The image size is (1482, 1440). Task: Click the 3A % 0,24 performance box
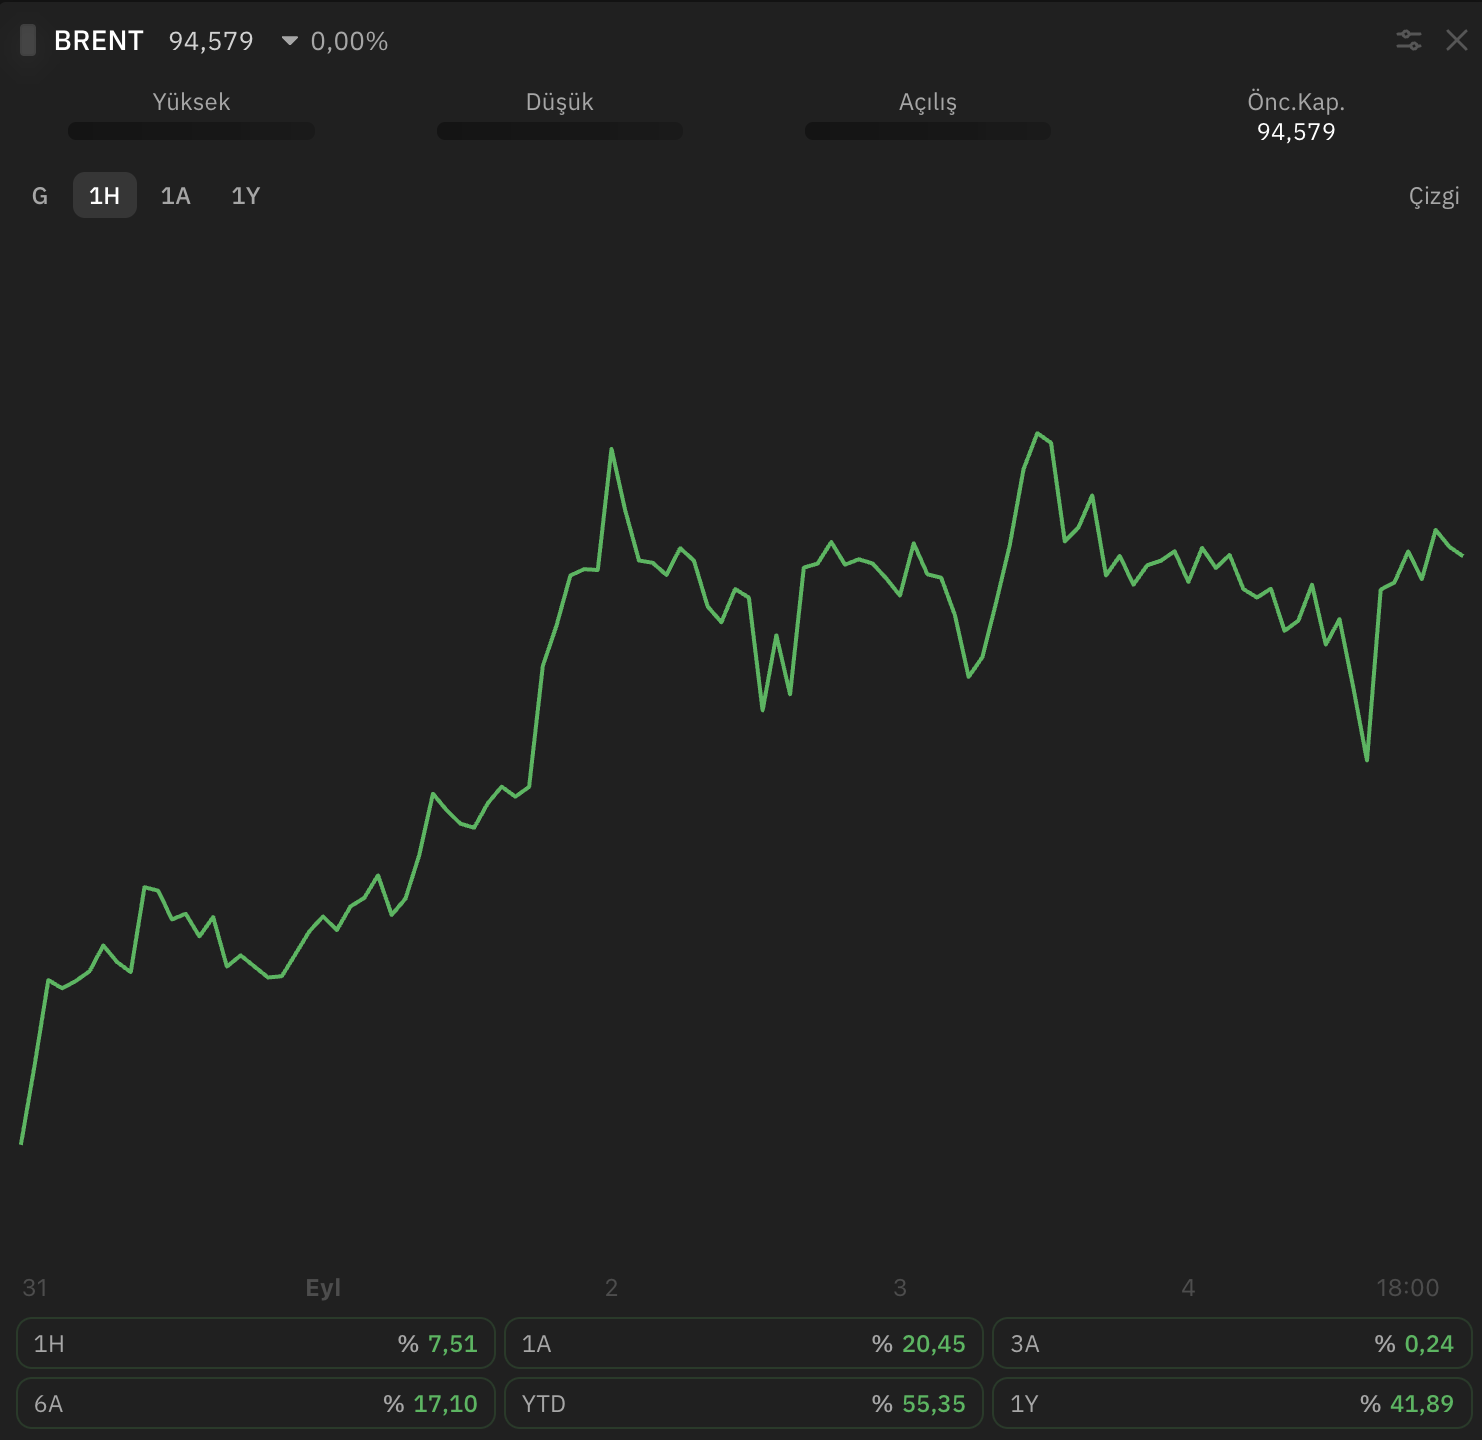1232,1343
